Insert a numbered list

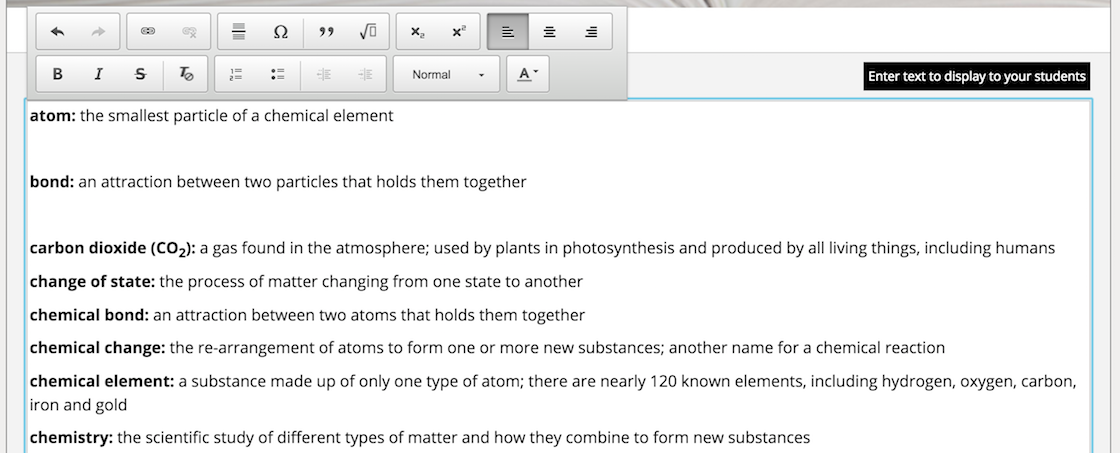pyautogui.click(x=236, y=74)
